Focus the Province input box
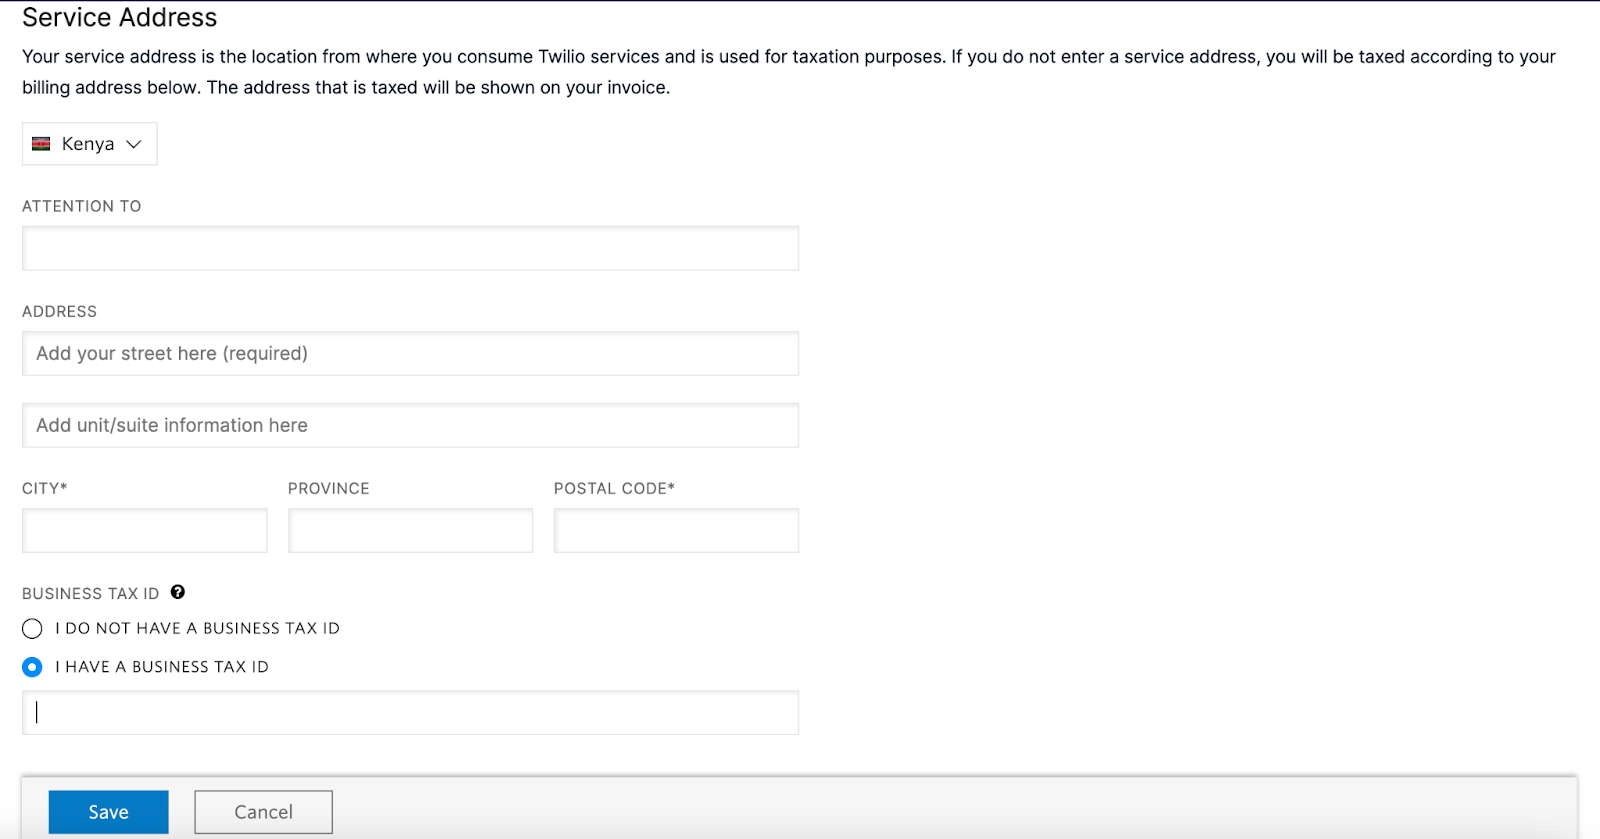The height and width of the screenshot is (839, 1600). [x=410, y=531]
